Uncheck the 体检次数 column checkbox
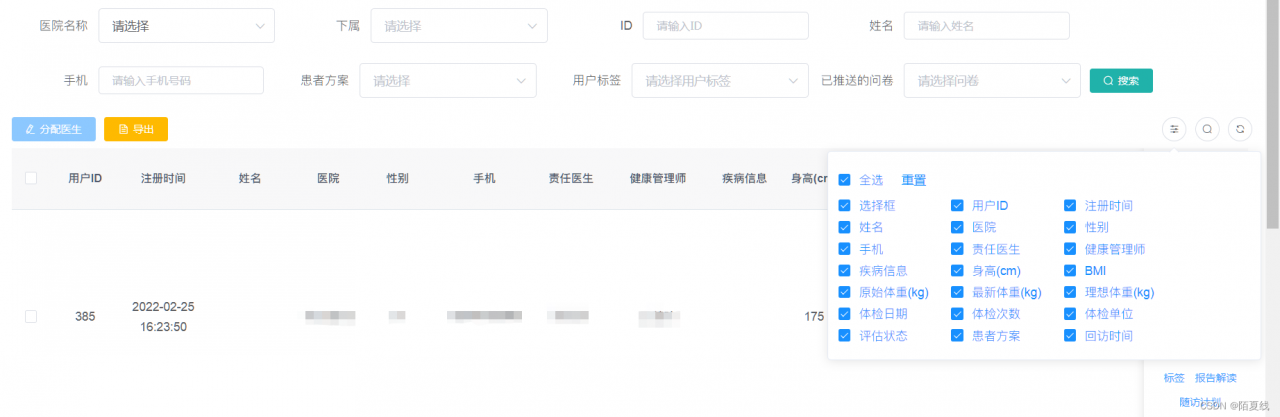This screenshot has width=1280, height=417. point(958,314)
